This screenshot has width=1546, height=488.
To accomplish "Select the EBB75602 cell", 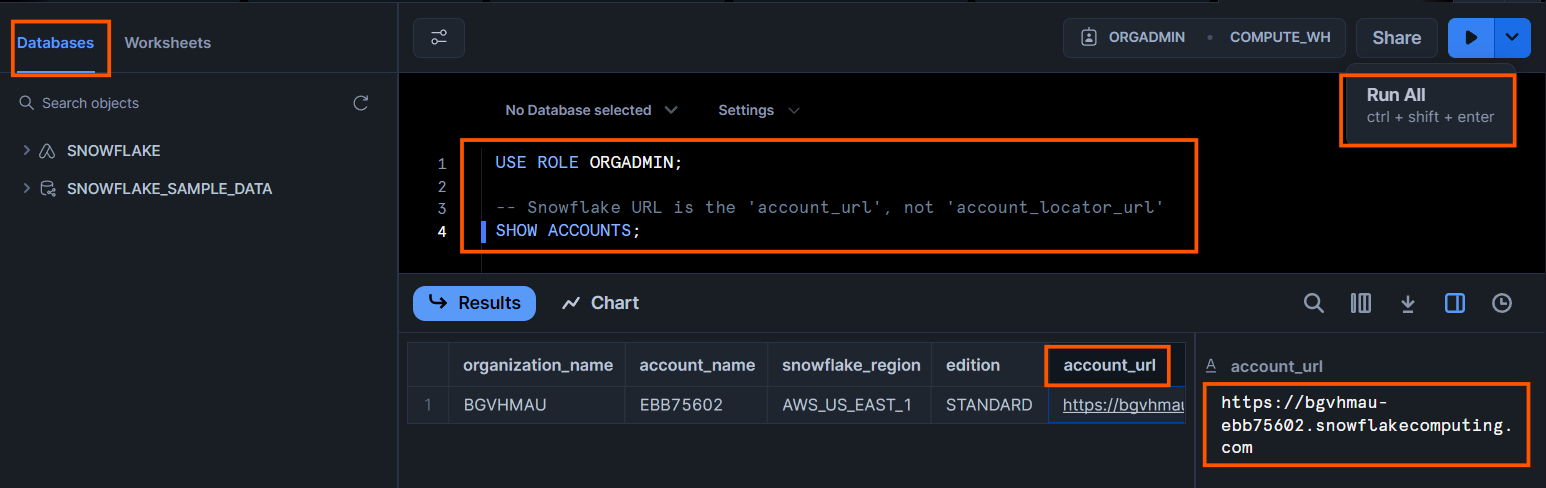I will (697, 405).
